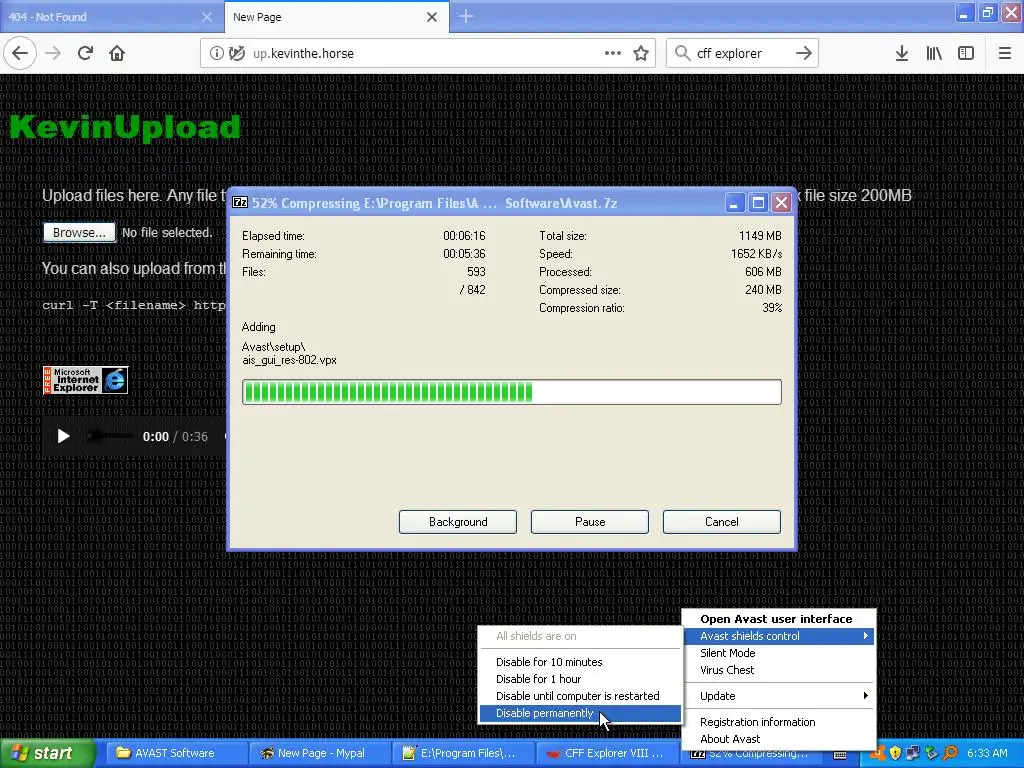This screenshot has height=768, width=1024.
Task: Click the Background button in 7-Zip
Action: point(458,522)
